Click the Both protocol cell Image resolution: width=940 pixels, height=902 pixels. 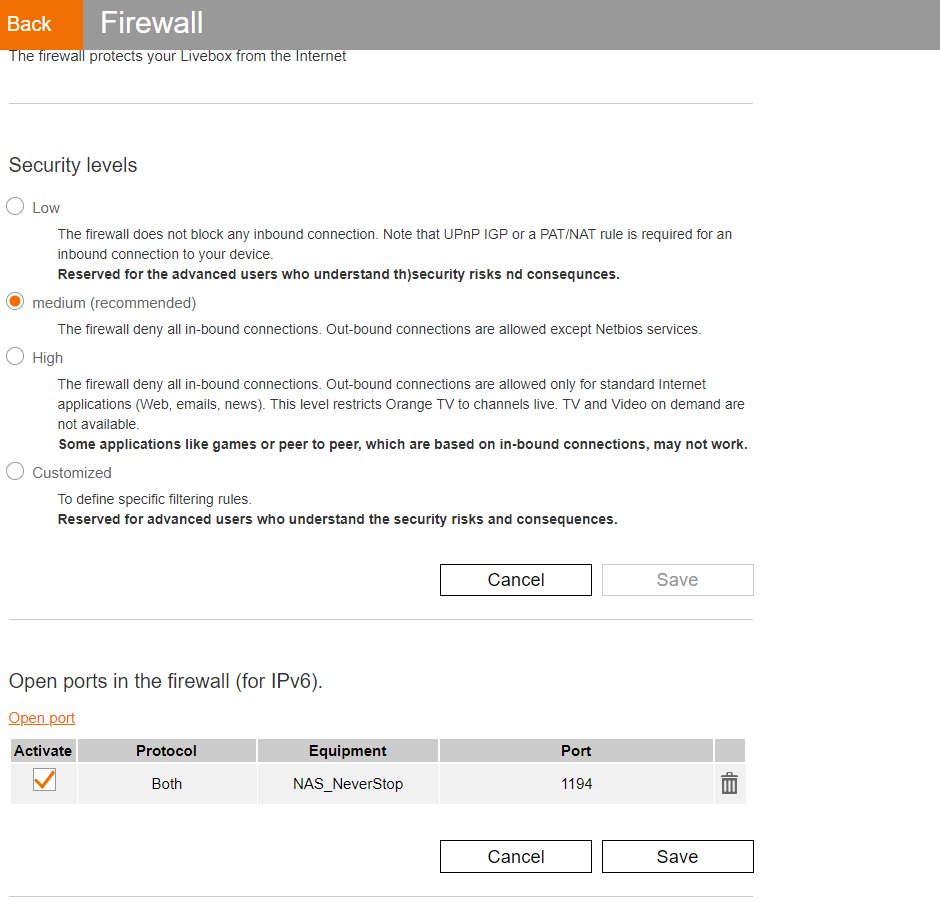point(166,784)
